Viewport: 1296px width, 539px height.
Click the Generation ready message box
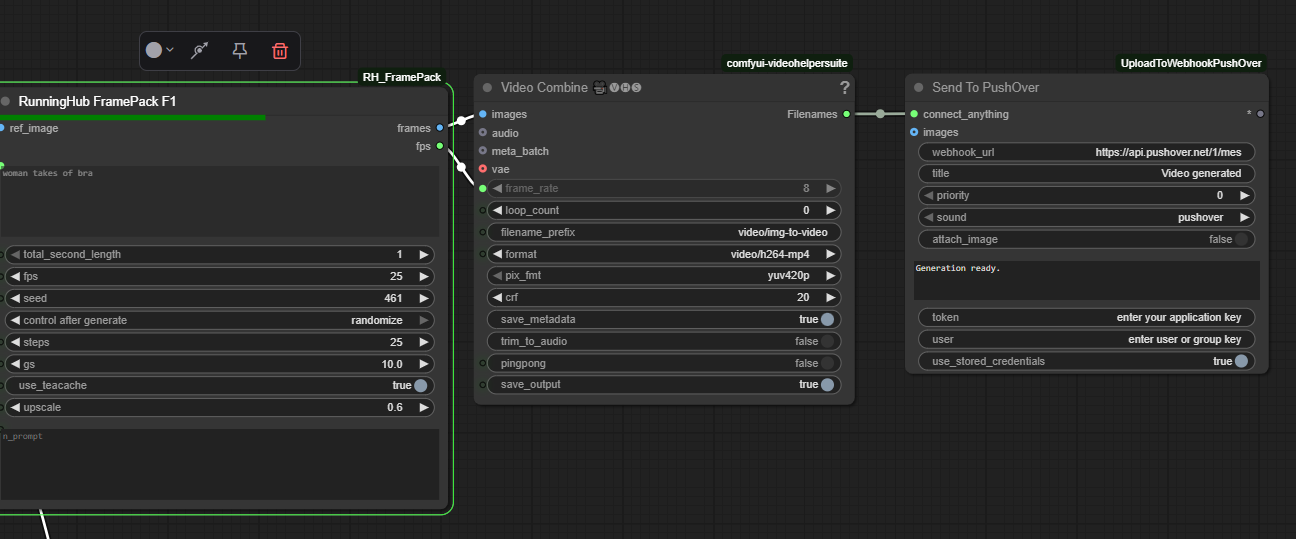click(1086, 280)
